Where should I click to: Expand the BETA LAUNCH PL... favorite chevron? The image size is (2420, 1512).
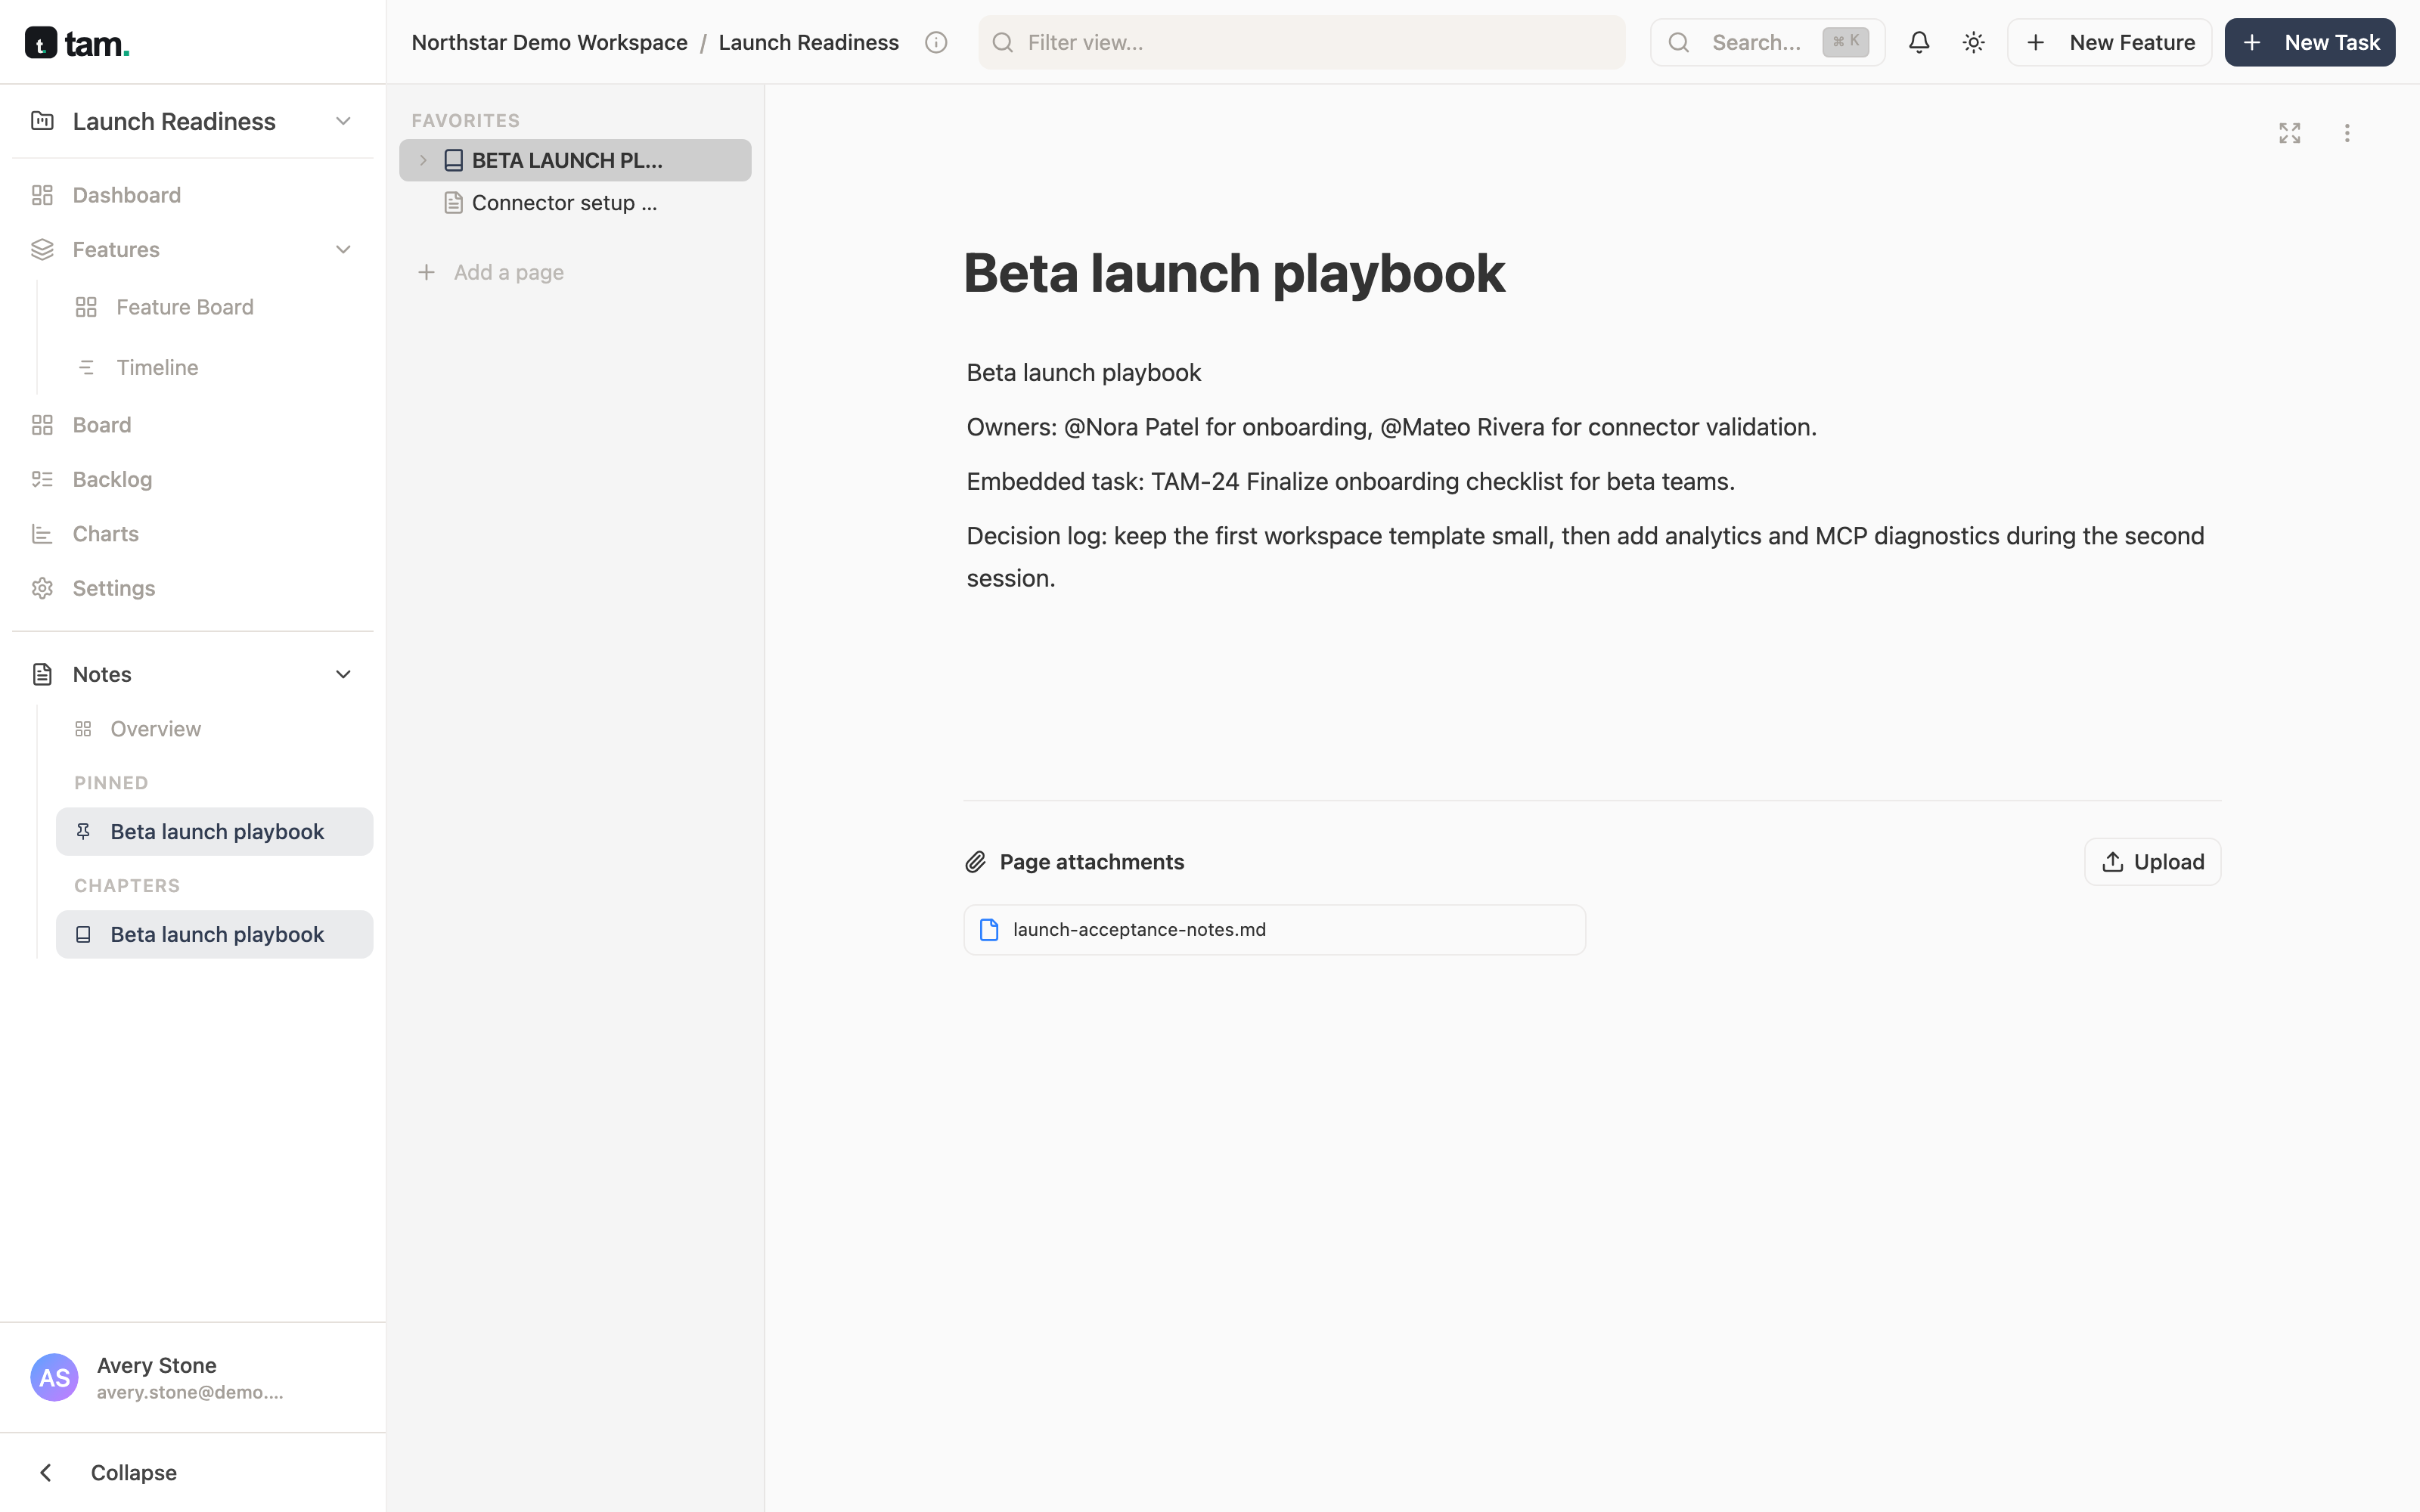[423, 160]
